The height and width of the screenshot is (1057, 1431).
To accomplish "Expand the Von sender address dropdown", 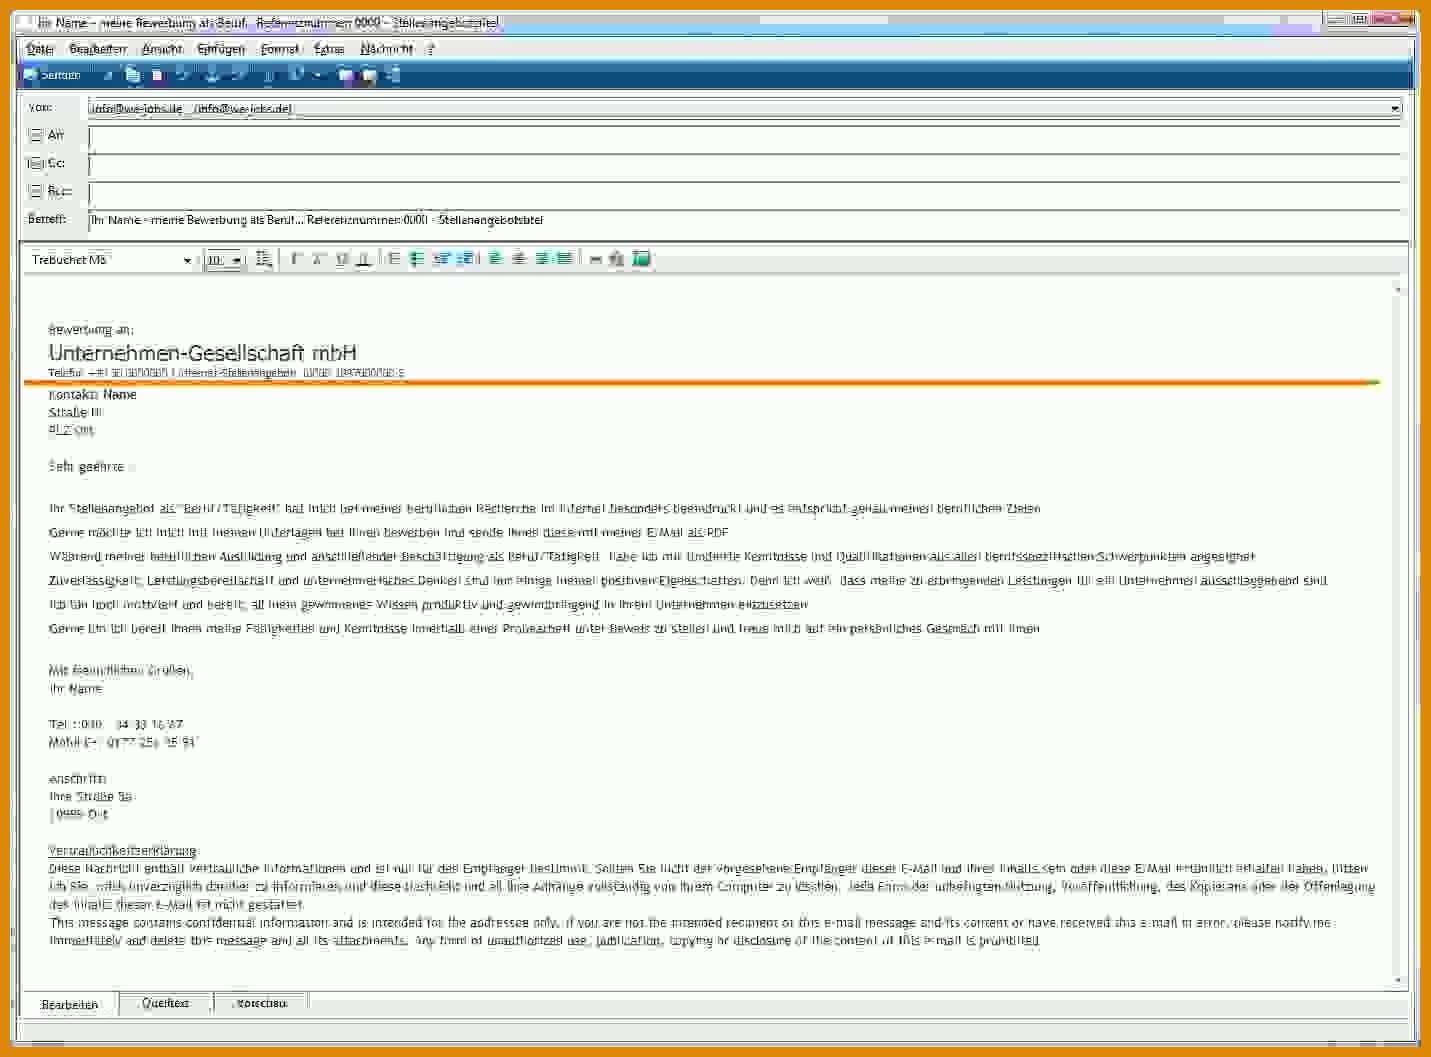I will pyautogui.click(x=1394, y=108).
